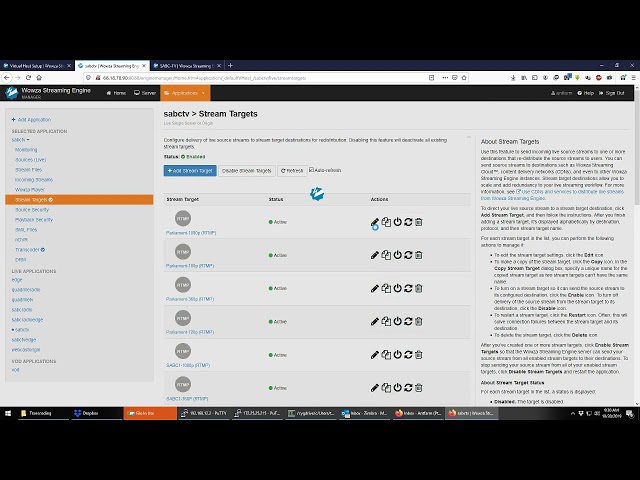Restart the SABC1-360P stream target

tap(408, 388)
